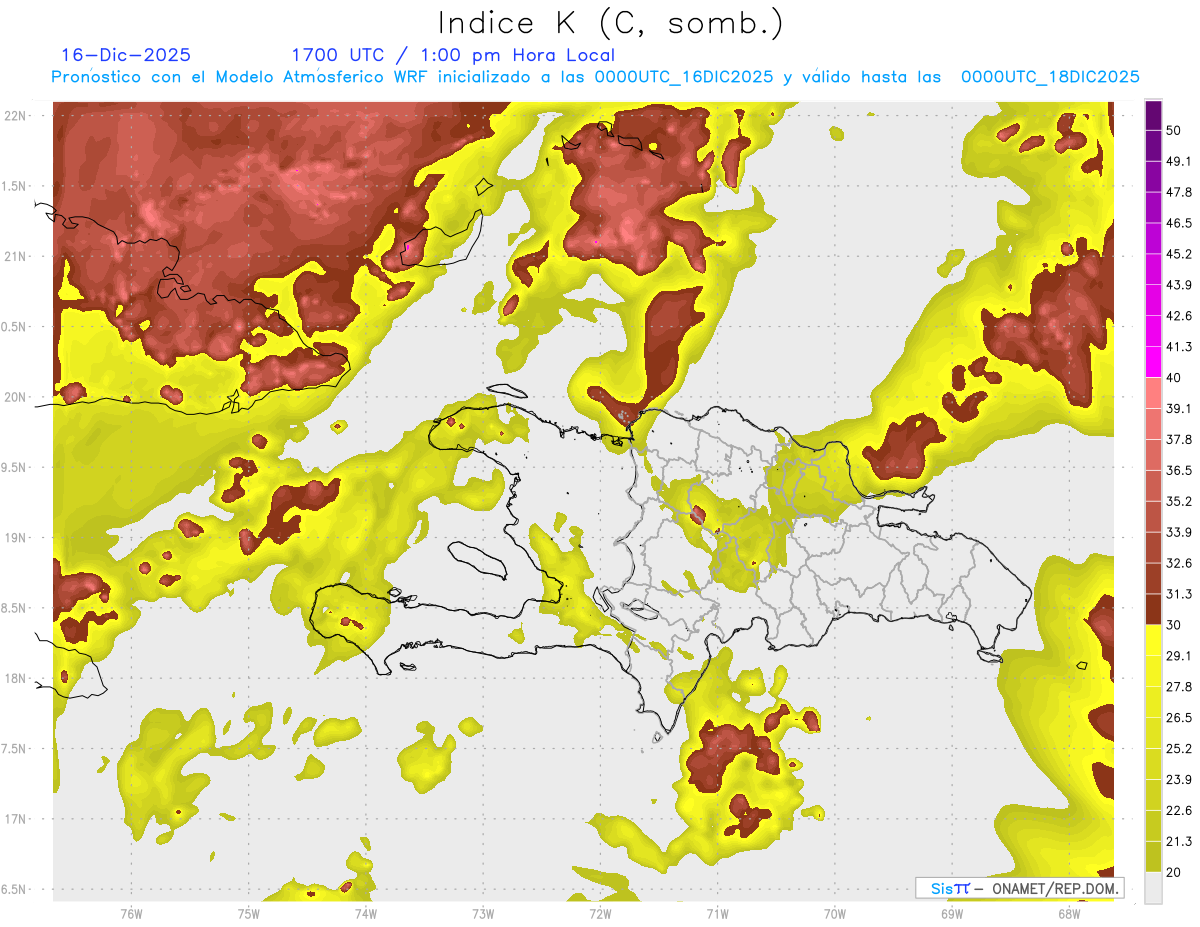Click the title 'Indice K (C, somb.)'

[611, 23]
